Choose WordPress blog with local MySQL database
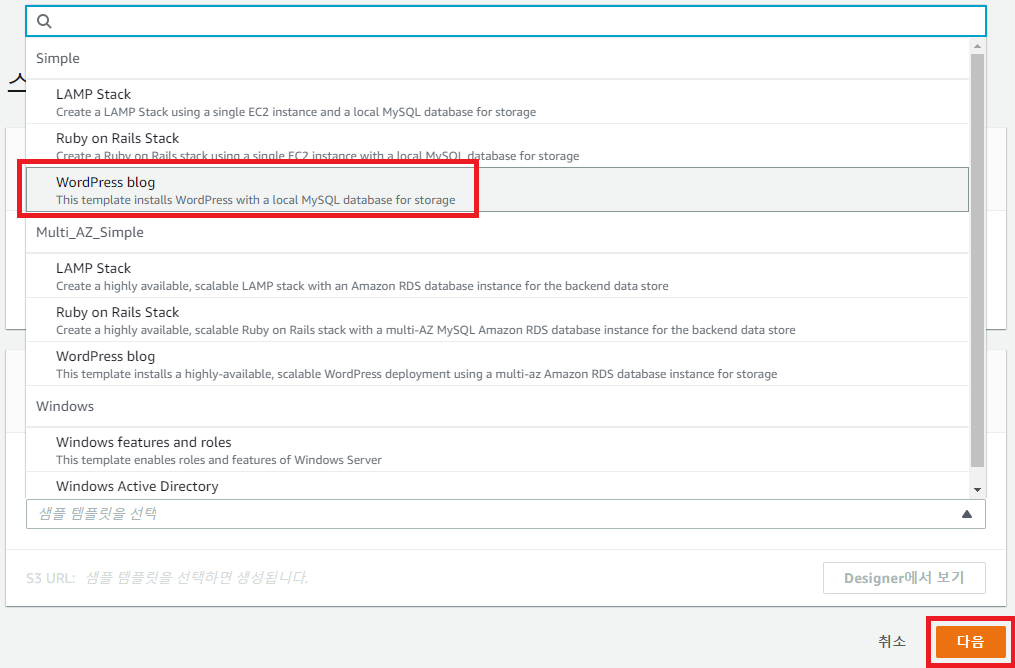 point(497,190)
